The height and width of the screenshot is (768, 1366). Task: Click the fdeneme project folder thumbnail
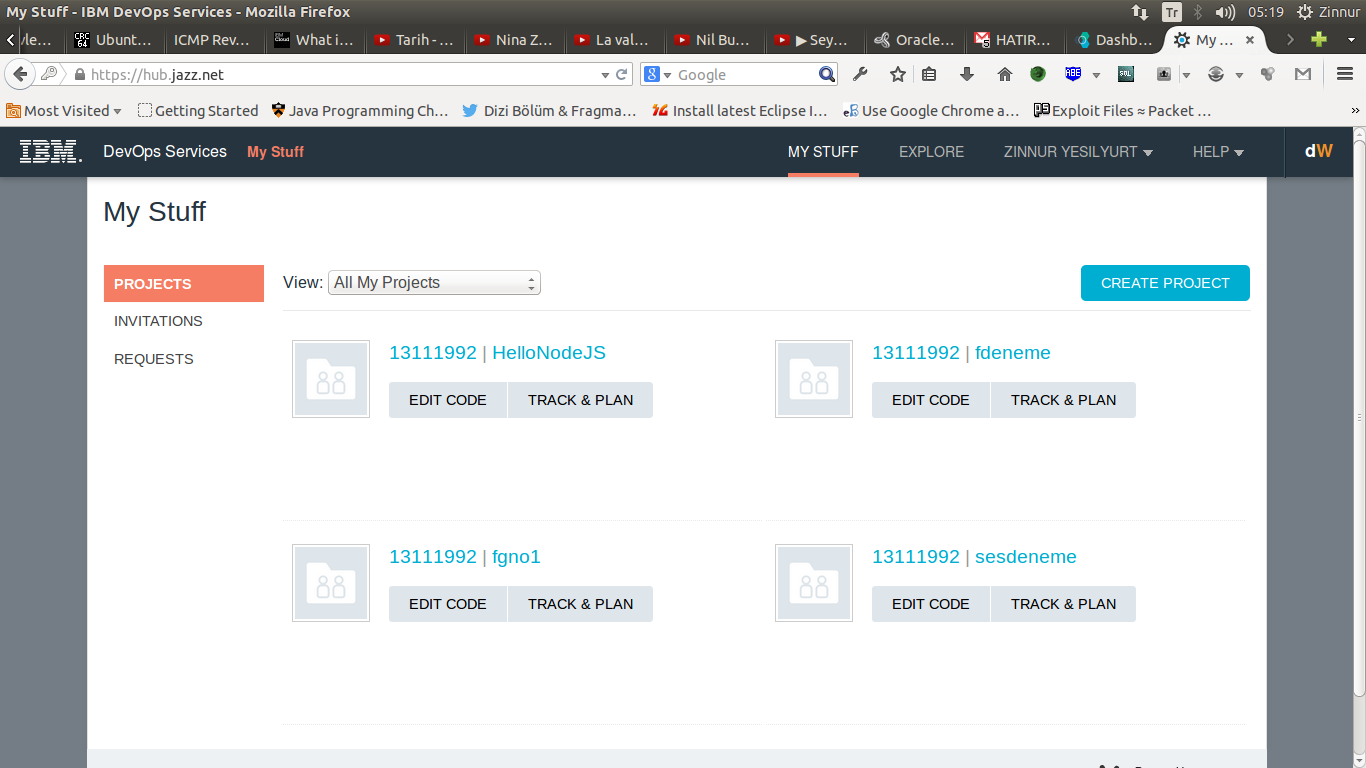pos(814,379)
